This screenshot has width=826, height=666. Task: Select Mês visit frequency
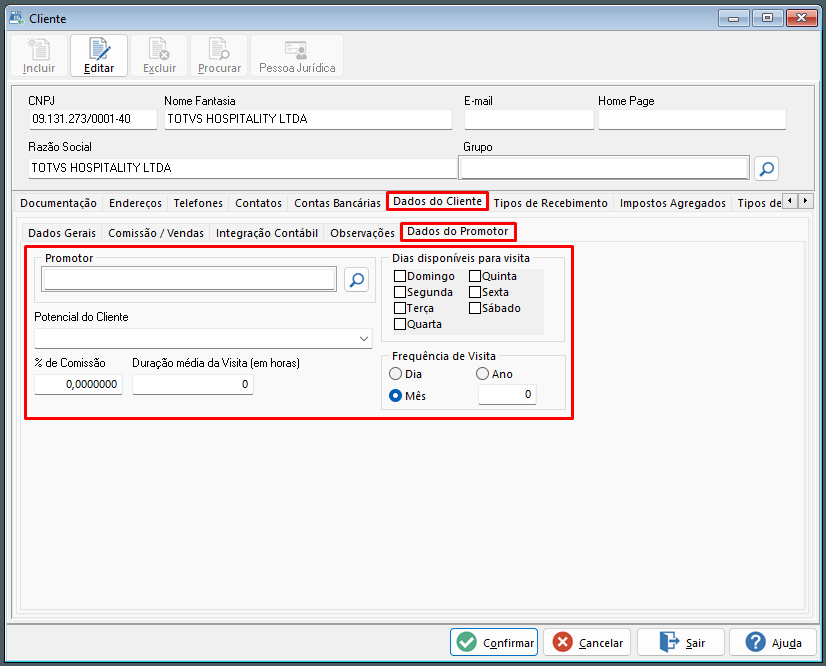click(396, 396)
